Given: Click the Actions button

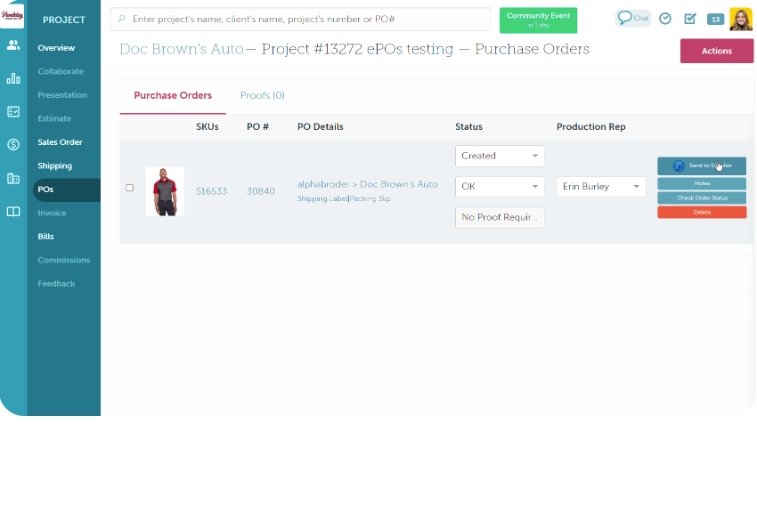Looking at the screenshot, I should point(716,51).
